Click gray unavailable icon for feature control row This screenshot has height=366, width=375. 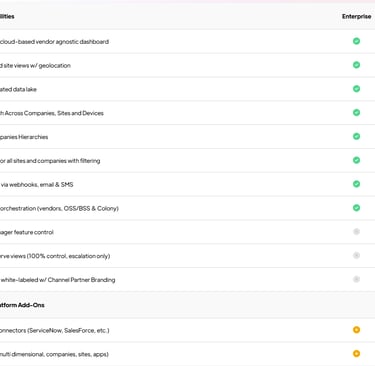[x=356, y=232]
